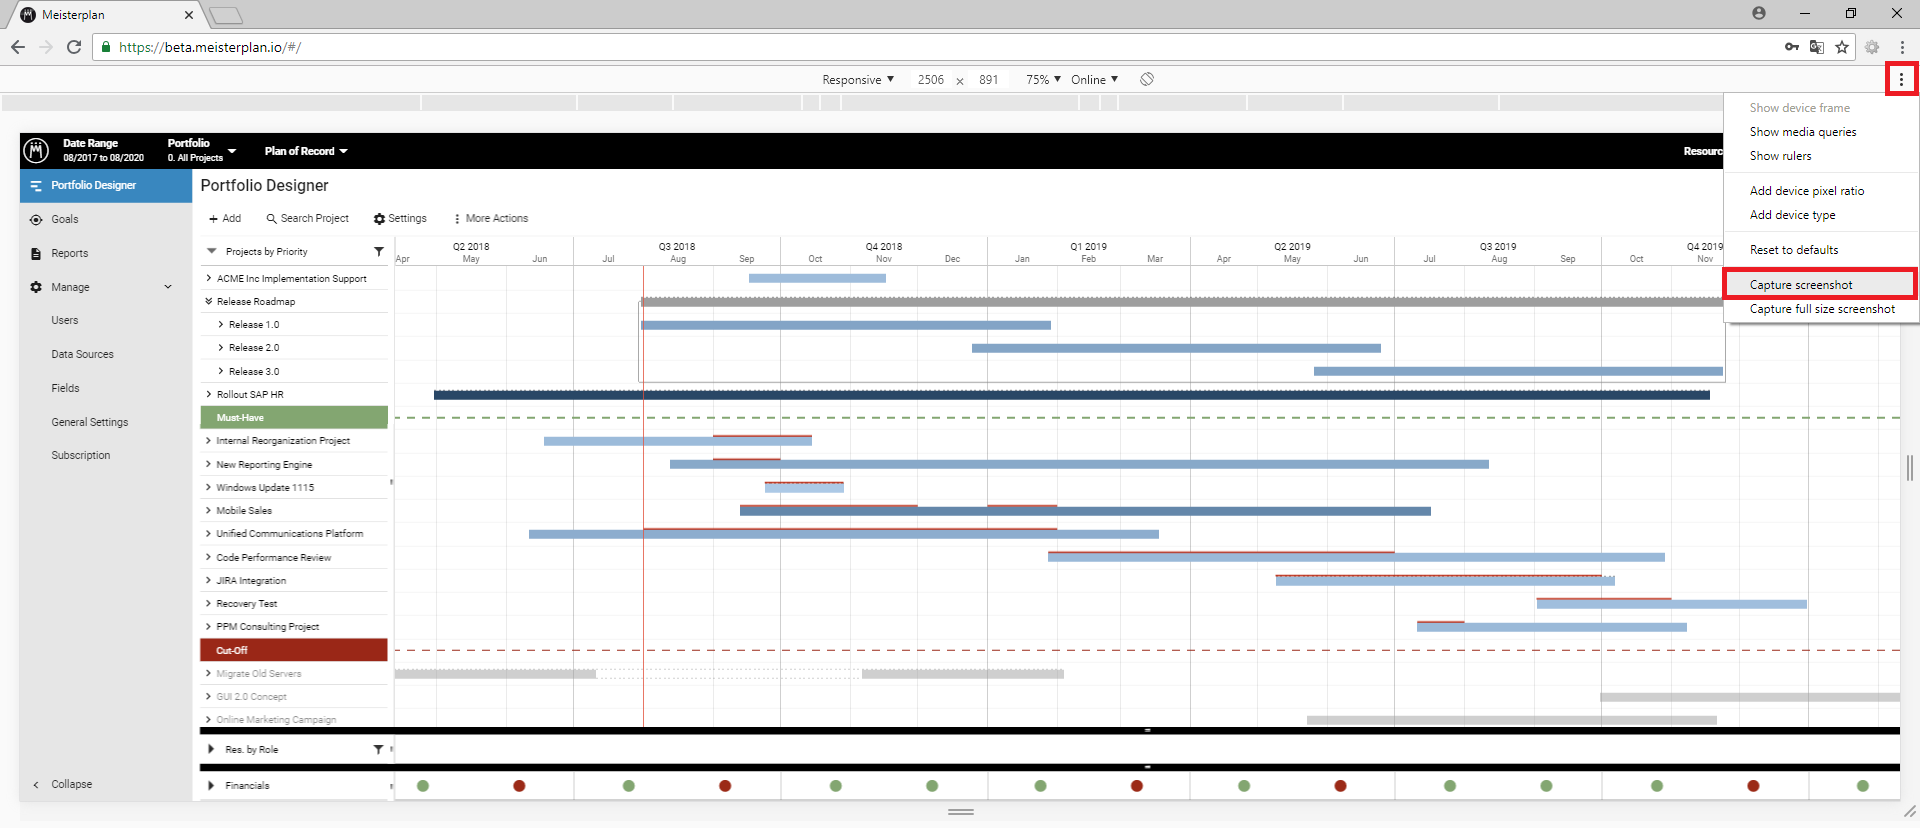Reload the page with the refresh icon

coord(74,47)
